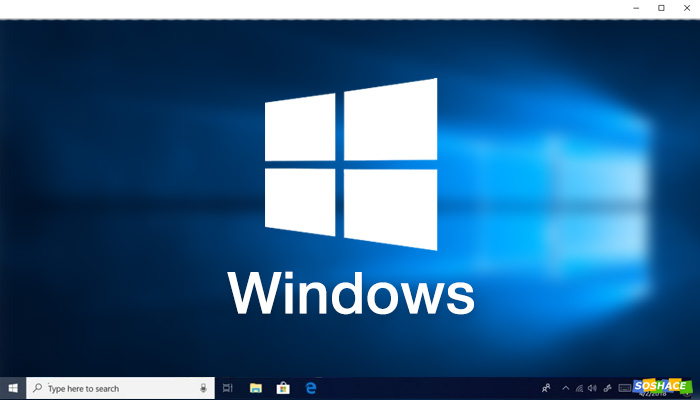Screen dimensions: 700x400
Task: Maximize the window
Action: click(x=661, y=8)
